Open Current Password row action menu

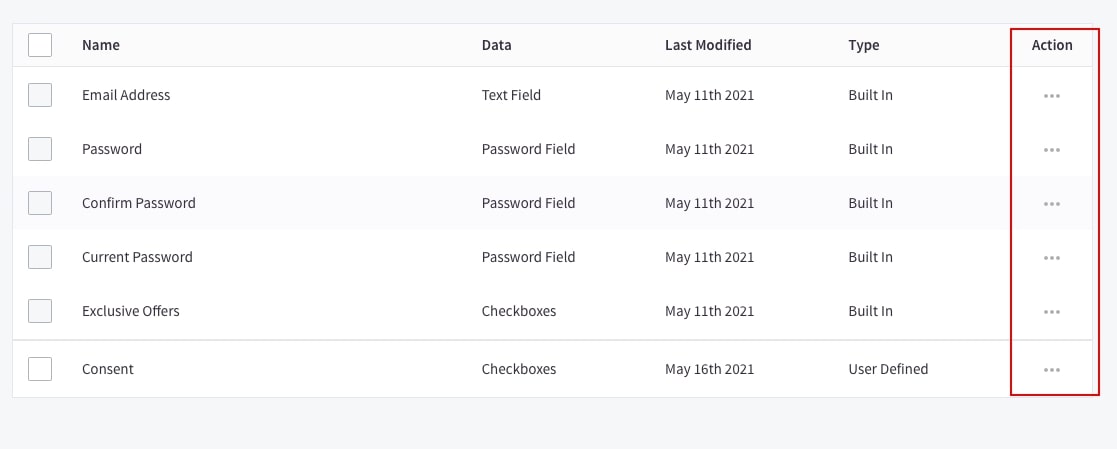1051,258
